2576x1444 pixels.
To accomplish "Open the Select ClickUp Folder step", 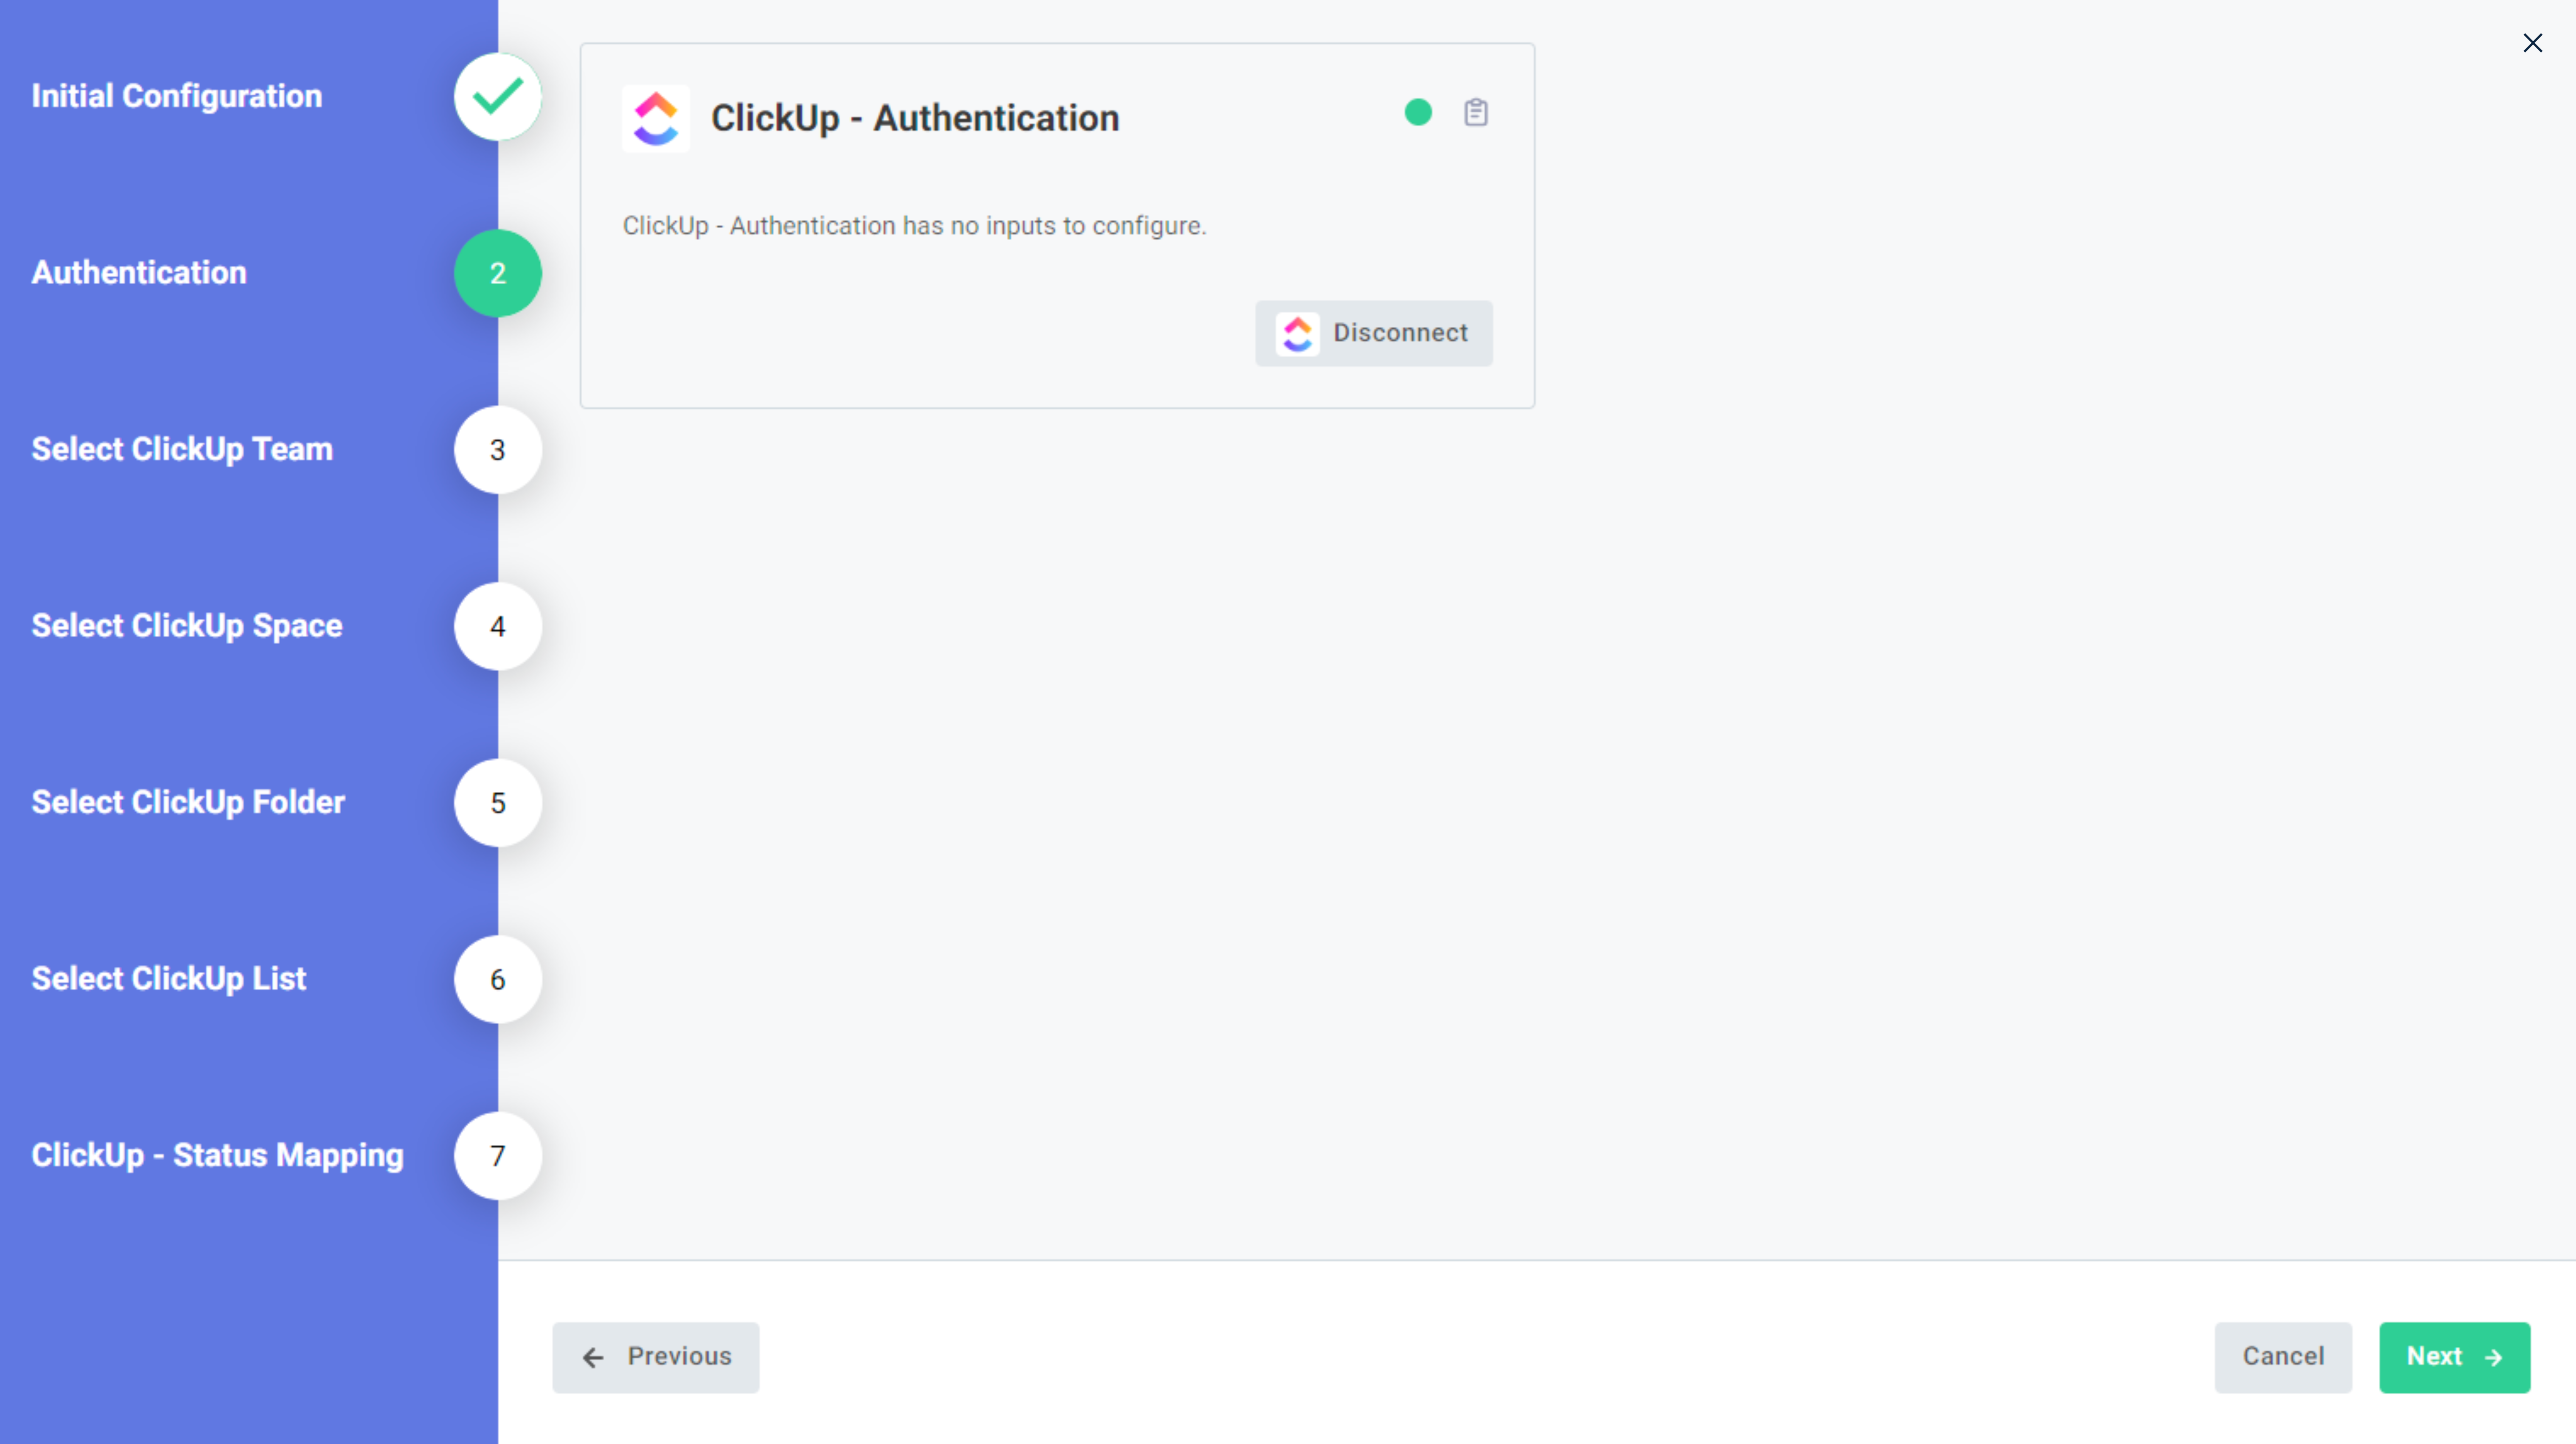I will [x=497, y=802].
